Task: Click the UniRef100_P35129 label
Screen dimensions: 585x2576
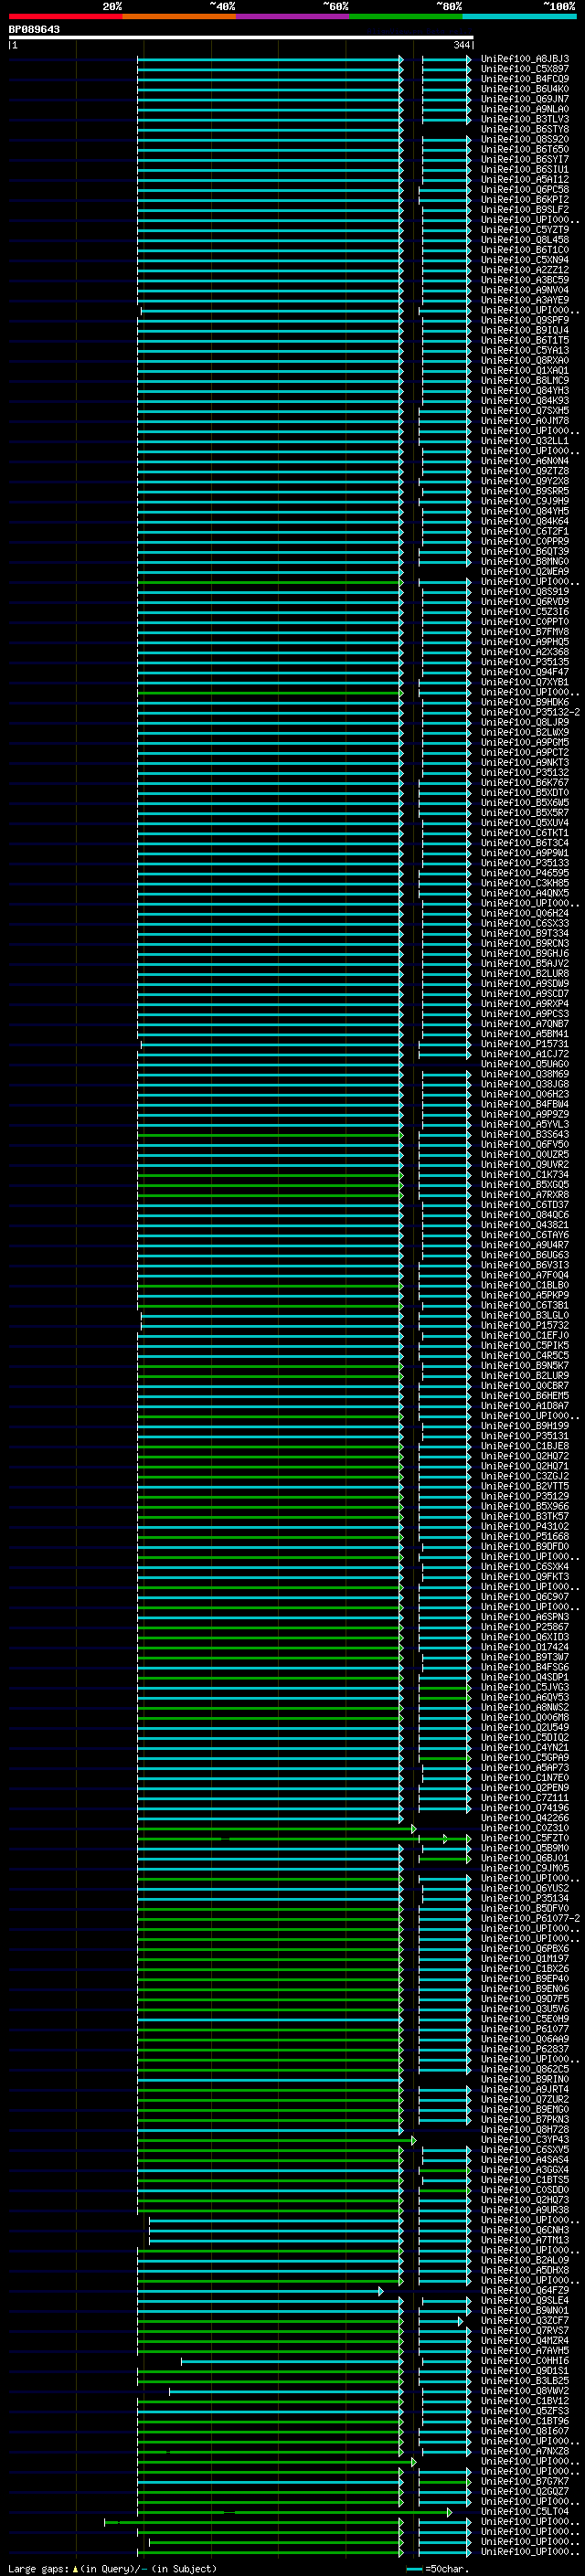Action: pyautogui.click(x=525, y=1497)
